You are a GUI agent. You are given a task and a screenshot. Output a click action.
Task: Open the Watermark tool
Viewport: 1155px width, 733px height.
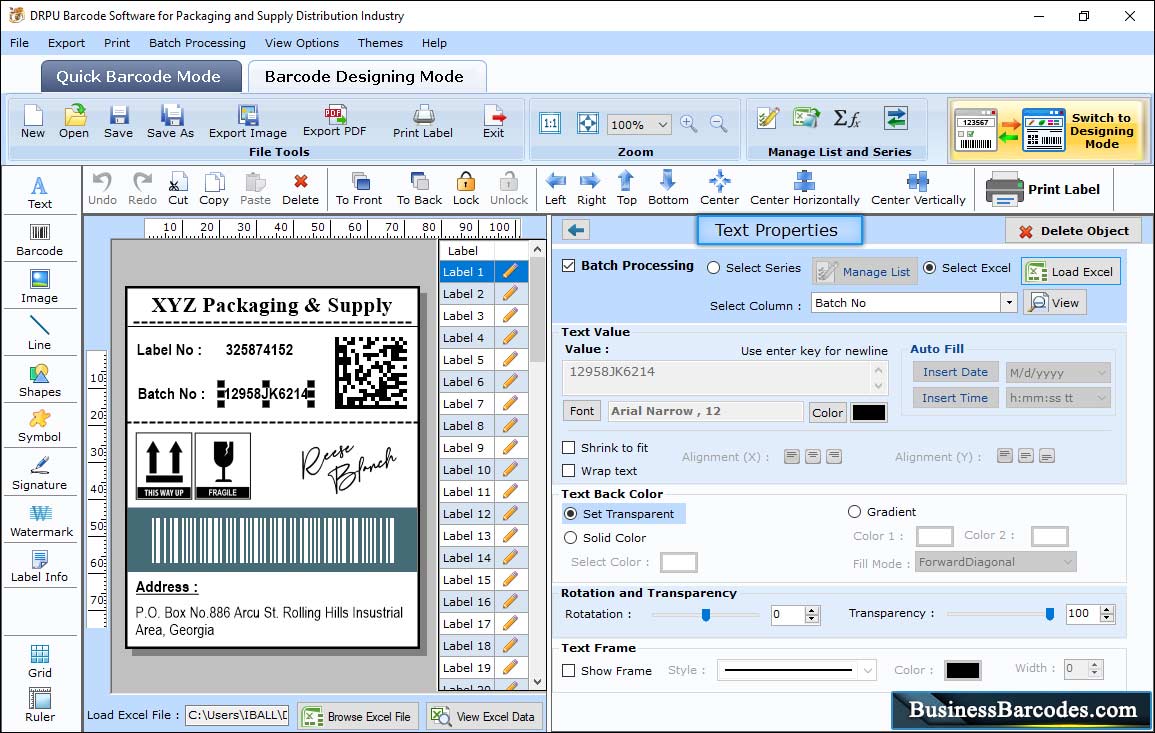point(41,521)
